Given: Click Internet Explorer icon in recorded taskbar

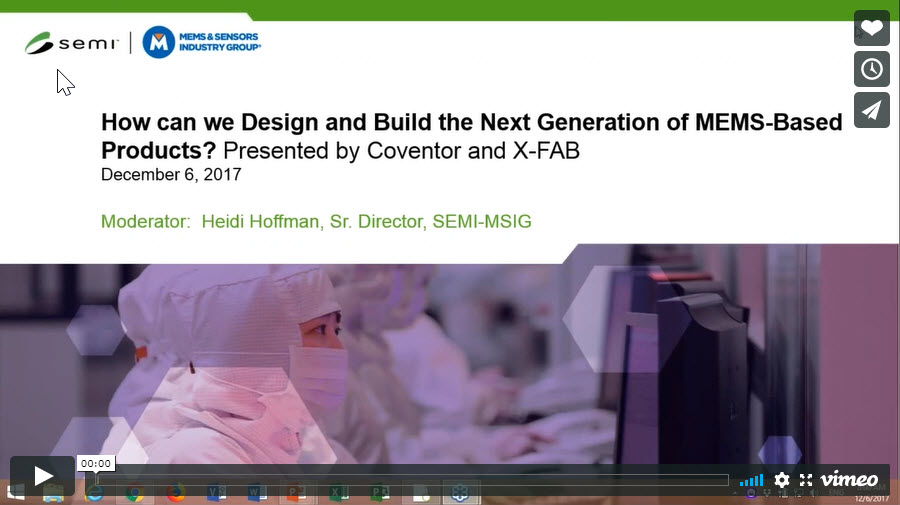Looking at the screenshot, I should (x=94, y=493).
